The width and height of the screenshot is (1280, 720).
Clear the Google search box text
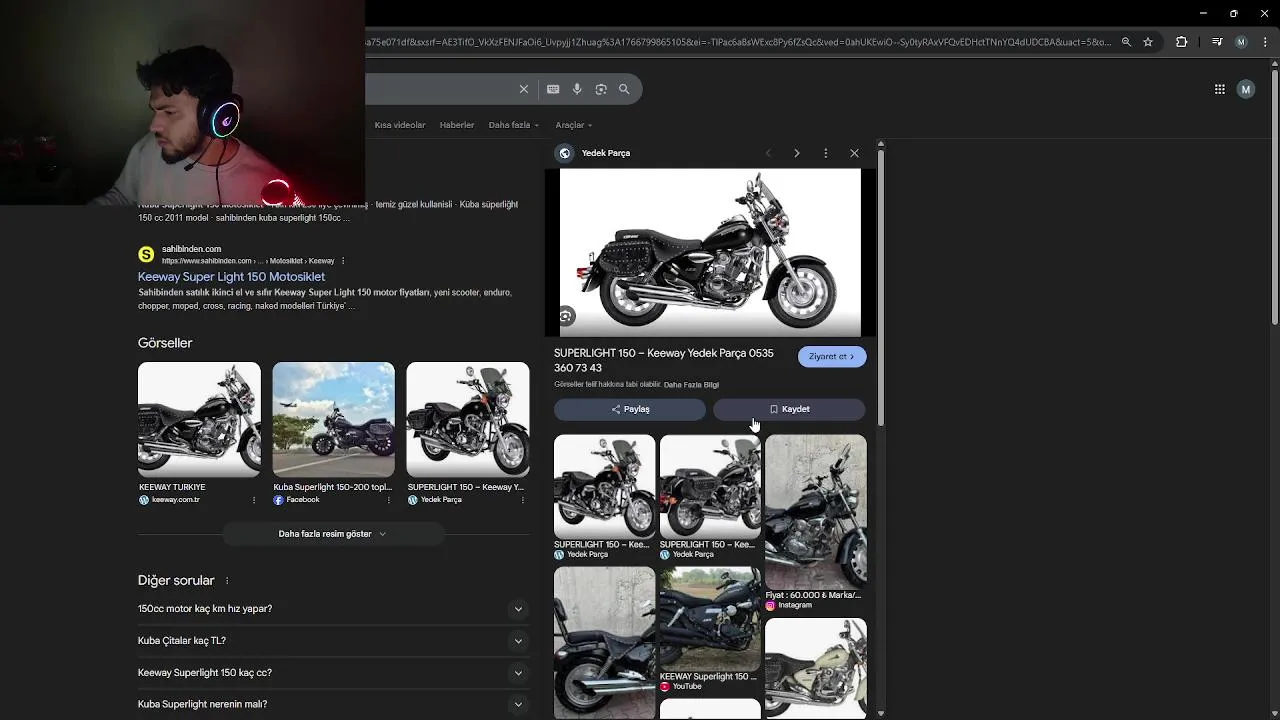[x=523, y=89]
